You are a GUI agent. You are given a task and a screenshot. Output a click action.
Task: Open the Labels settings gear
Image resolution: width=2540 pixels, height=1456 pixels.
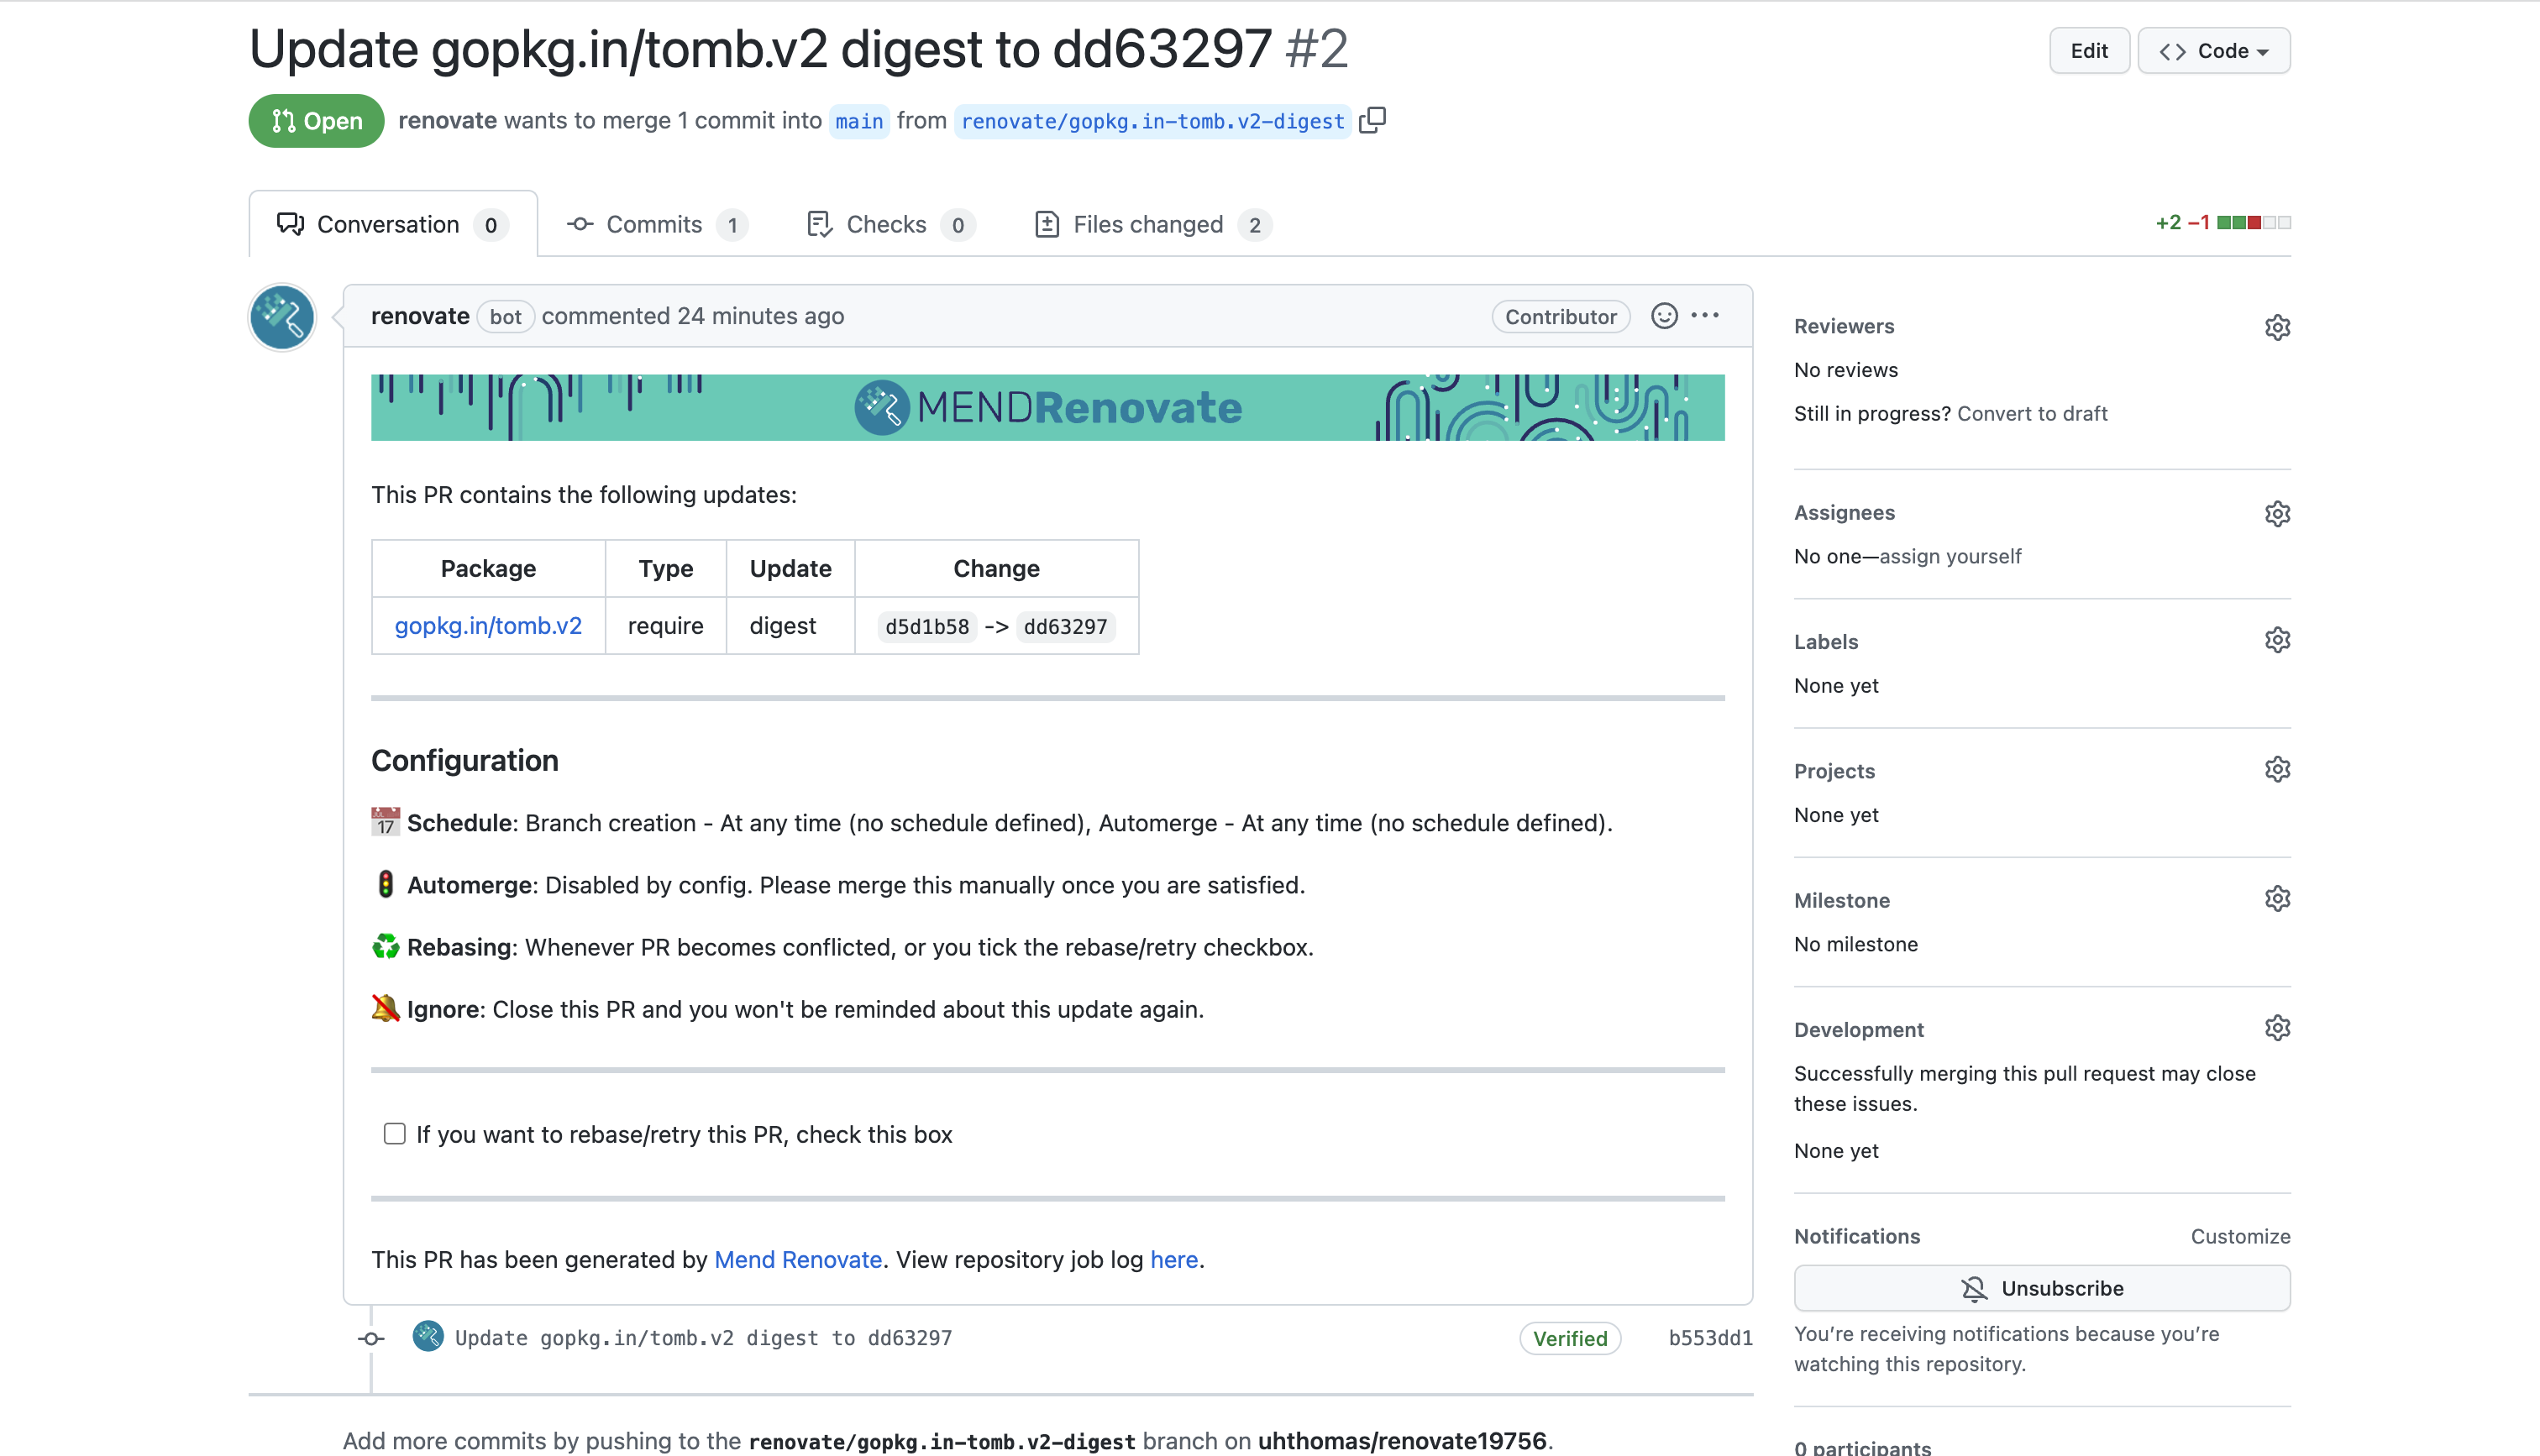(x=2277, y=639)
